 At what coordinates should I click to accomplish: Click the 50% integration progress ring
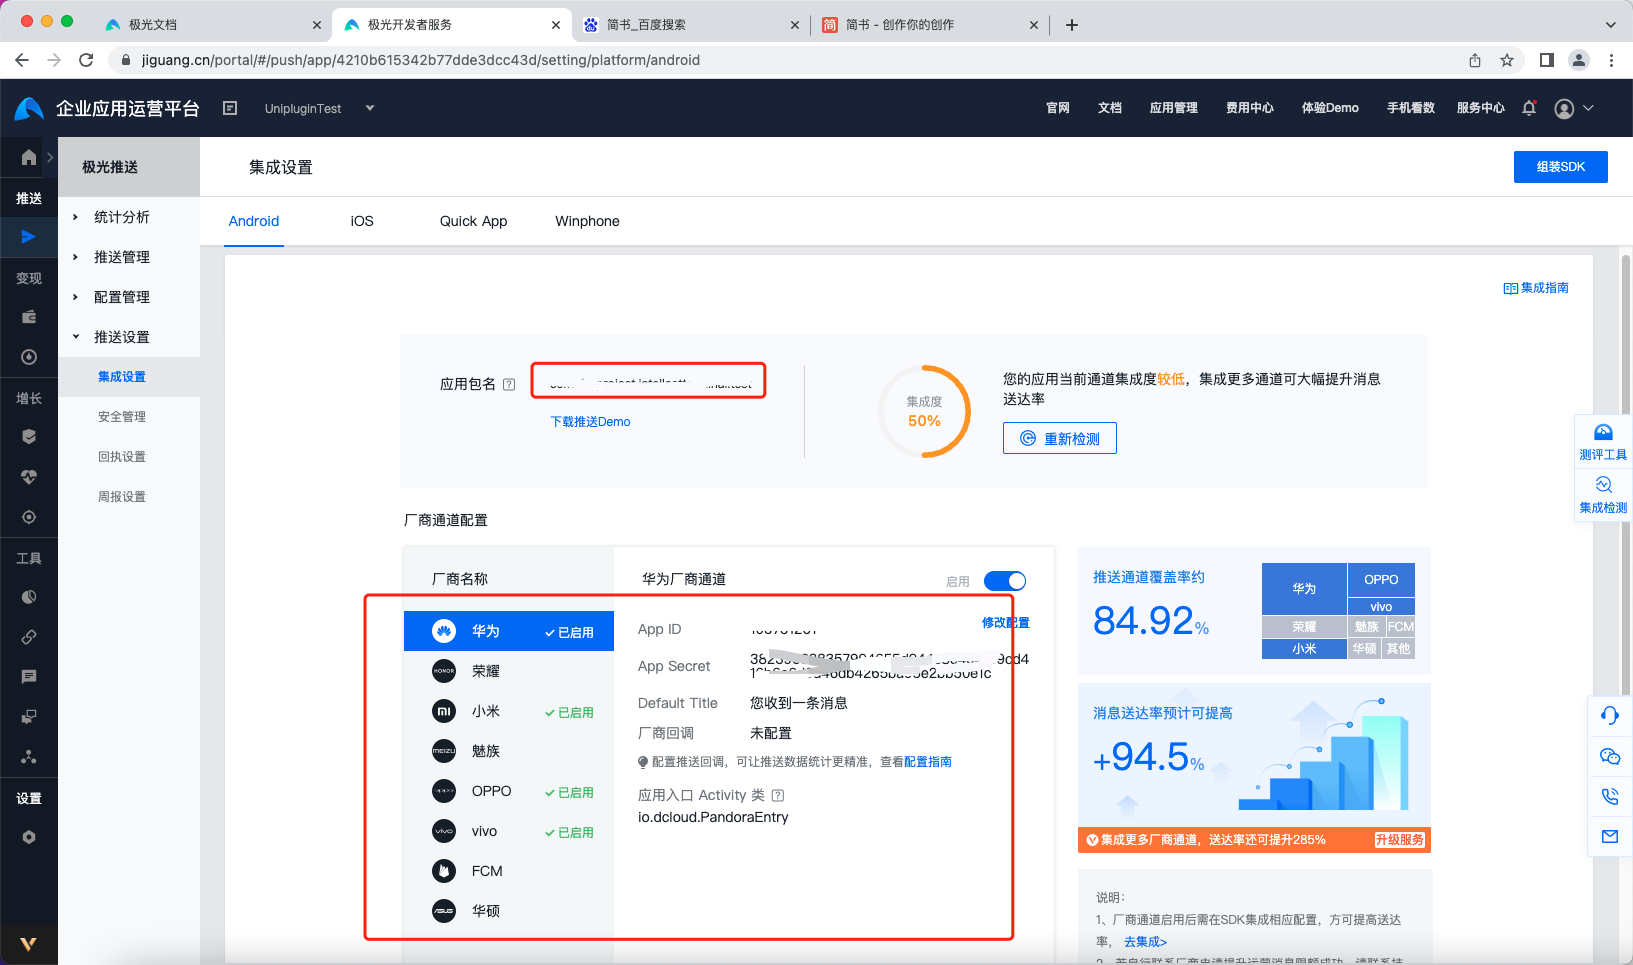923,411
